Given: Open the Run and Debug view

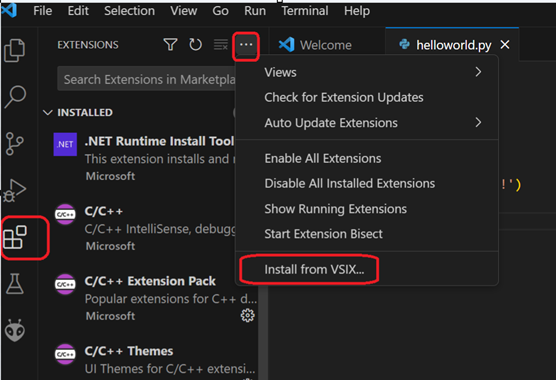Looking at the screenshot, I should pyautogui.click(x=15, y=190).
